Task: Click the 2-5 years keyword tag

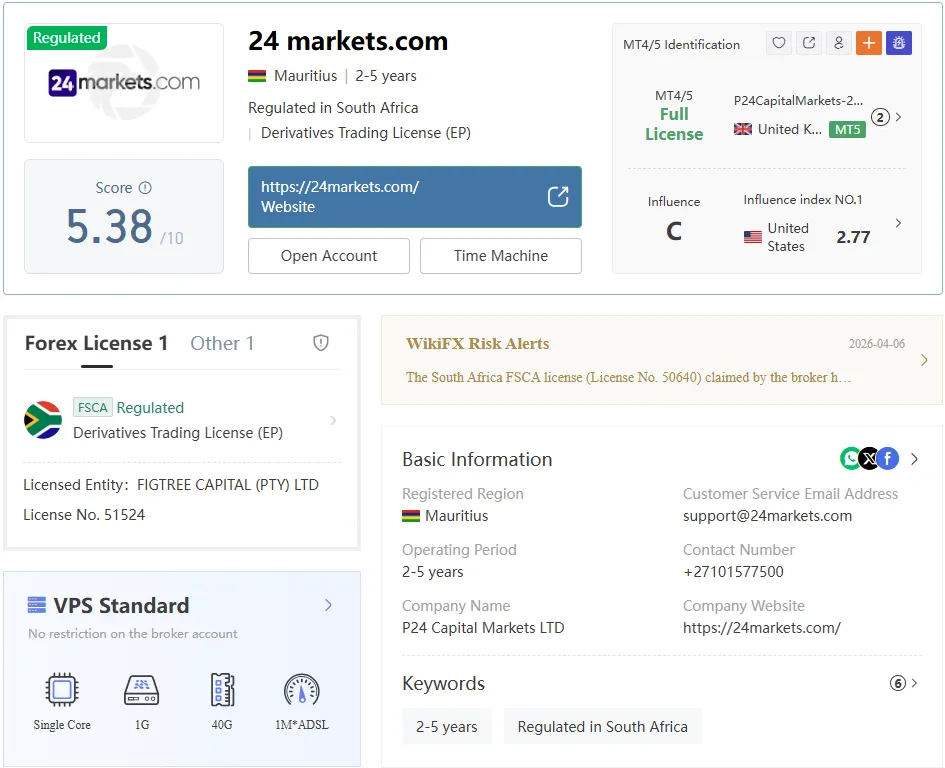Action: pos(447,726)
